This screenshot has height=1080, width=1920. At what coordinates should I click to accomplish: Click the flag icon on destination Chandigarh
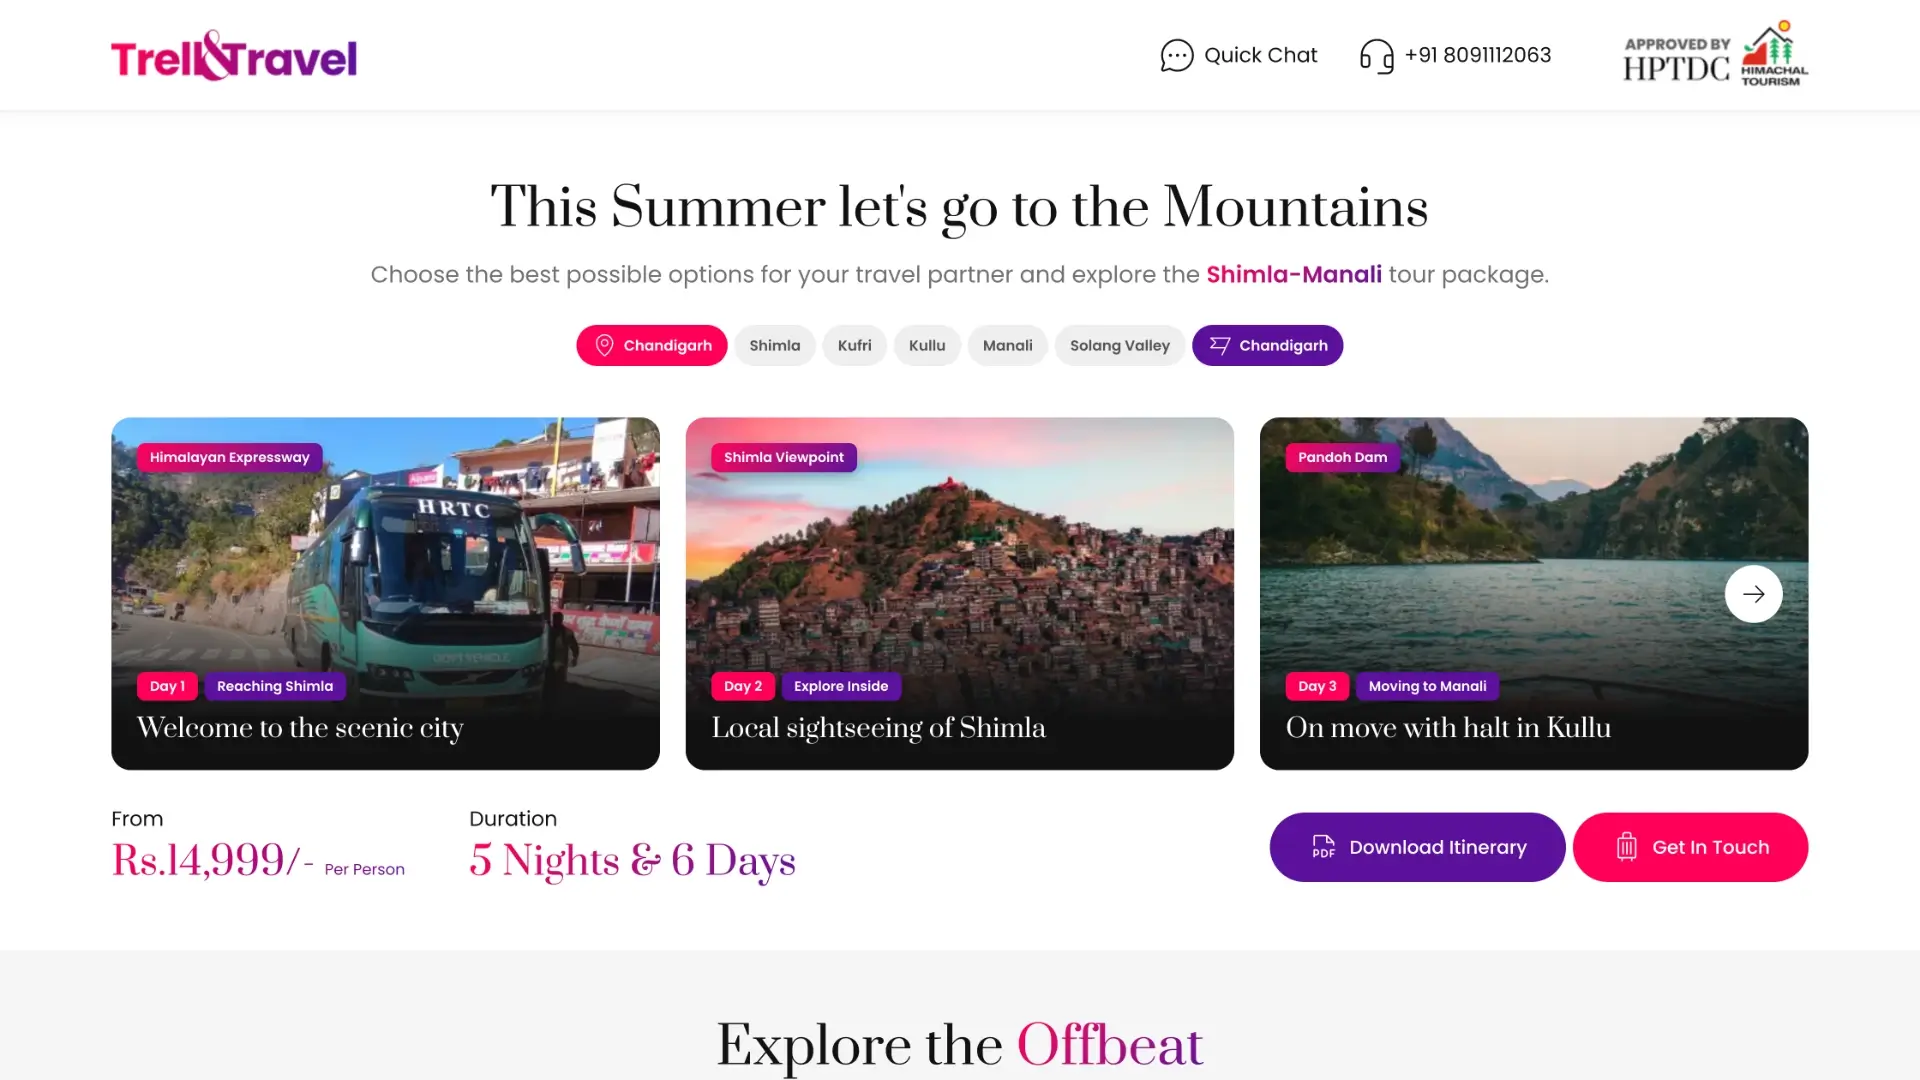pyautogui.click(x=1219, y=345)
